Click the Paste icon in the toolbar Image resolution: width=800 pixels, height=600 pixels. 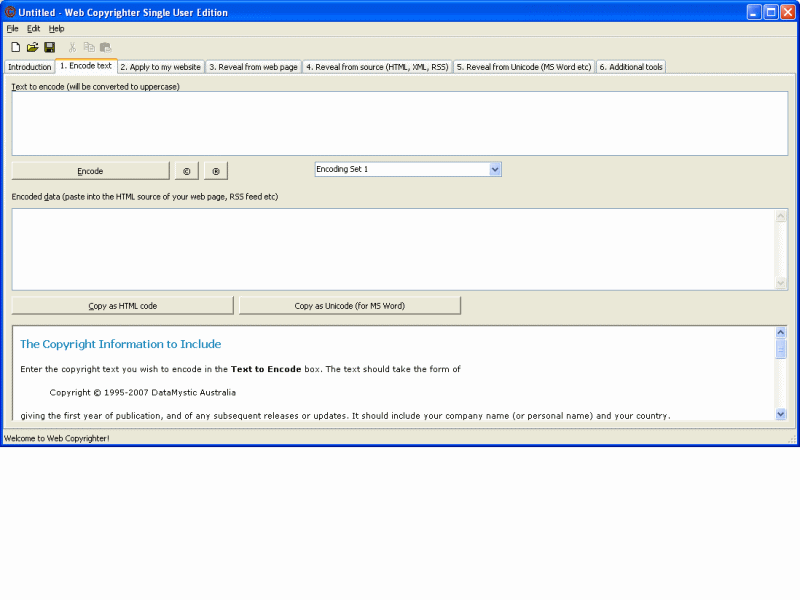click(105, 46)
